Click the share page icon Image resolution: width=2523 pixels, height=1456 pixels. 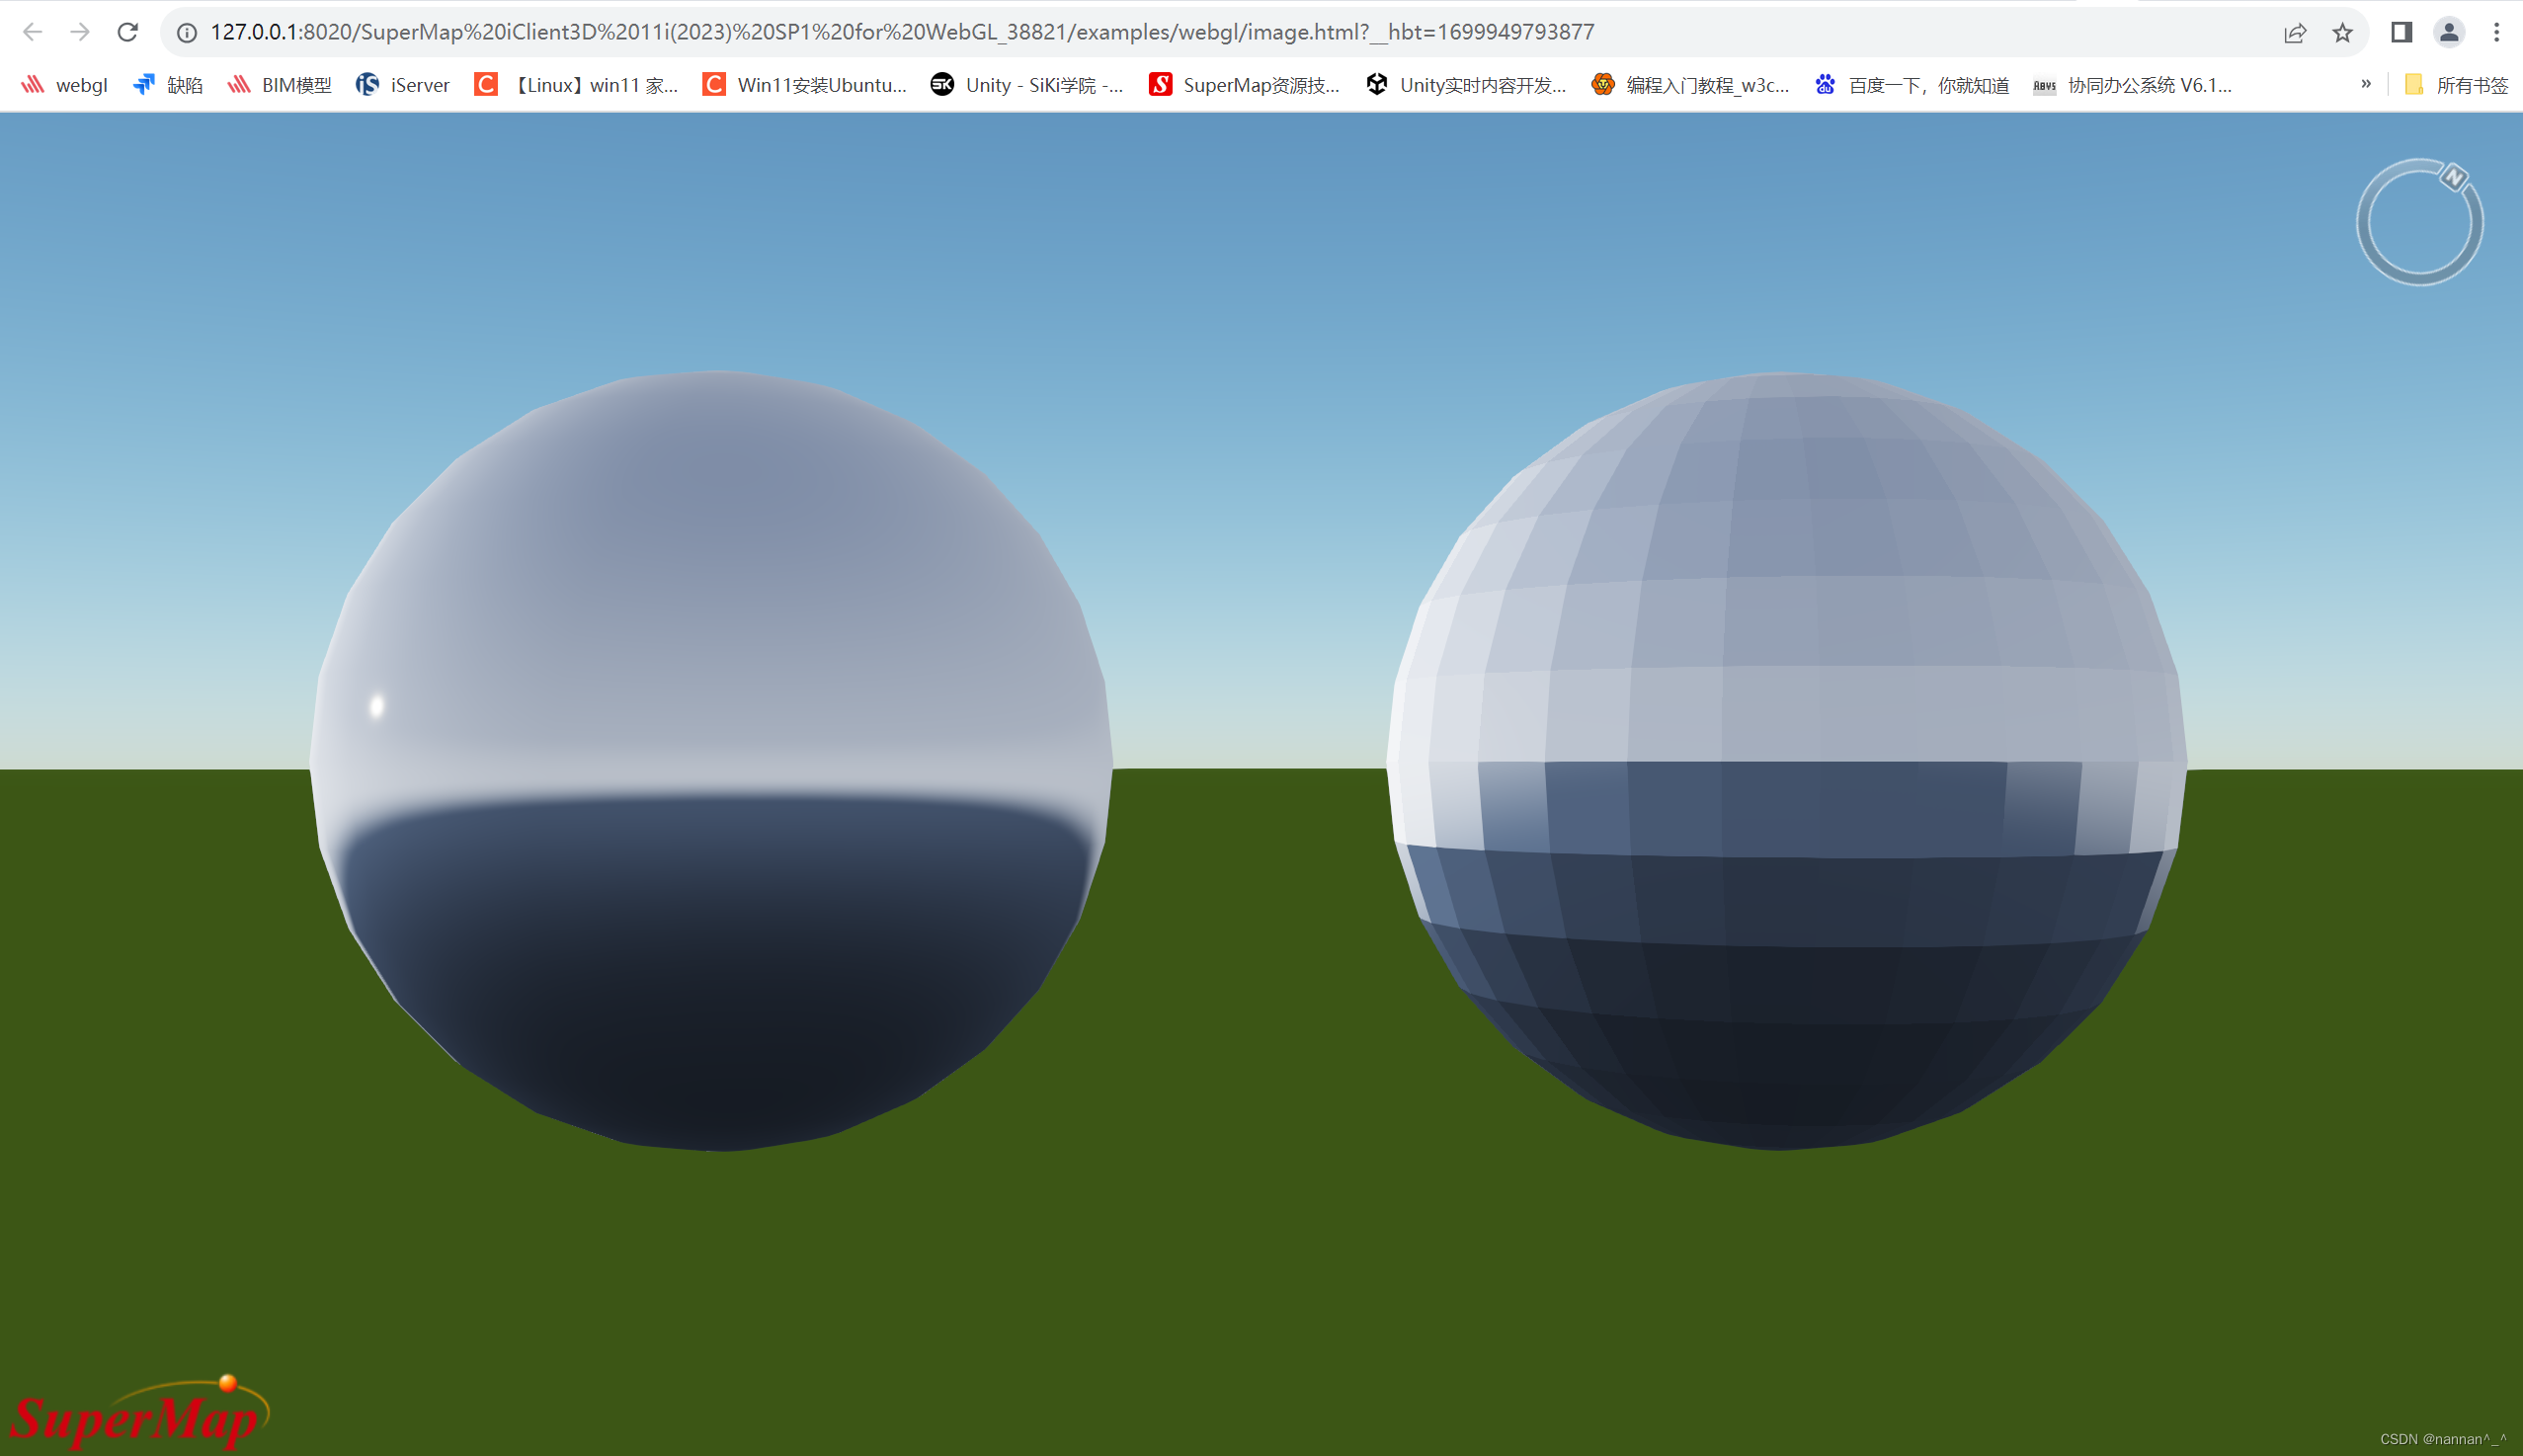coord(2295,32)
